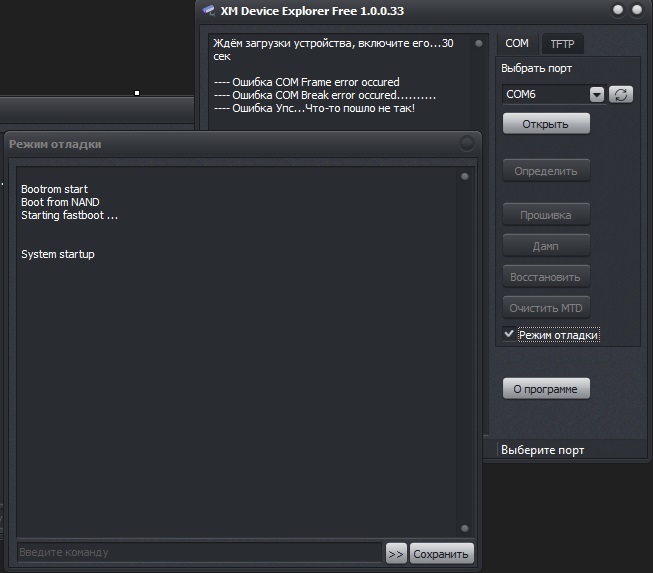
Task: Click the Очистить MTD button
Action: (546, 308)
